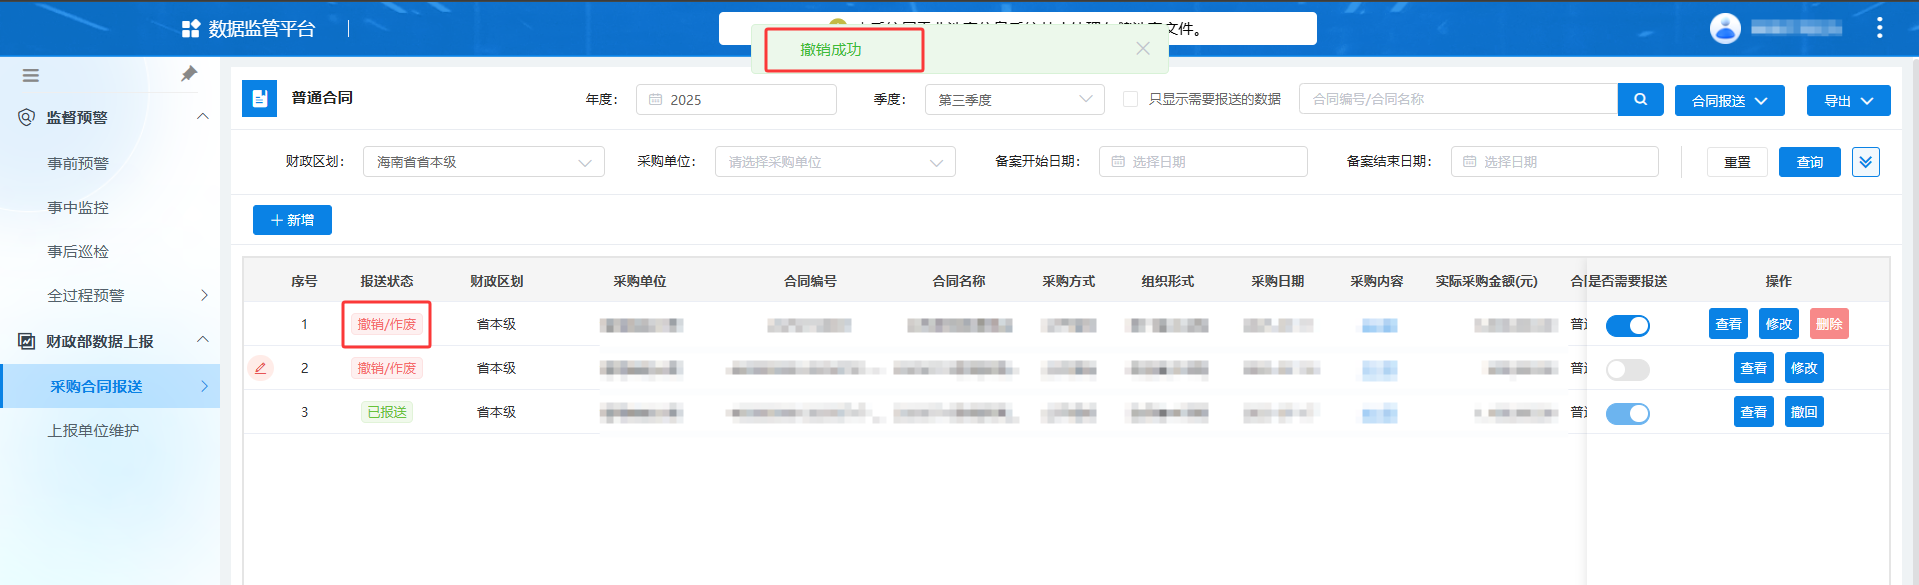Click the 备案开始日期 date field
The image size is (1919, 585).
(x=1202, y=162)
